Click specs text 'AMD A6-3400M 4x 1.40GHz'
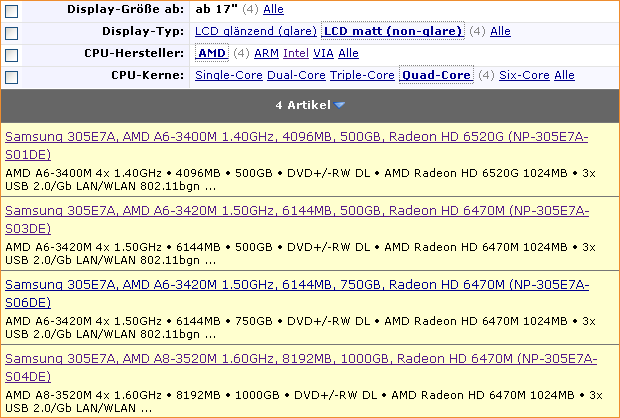 [83, 173]
